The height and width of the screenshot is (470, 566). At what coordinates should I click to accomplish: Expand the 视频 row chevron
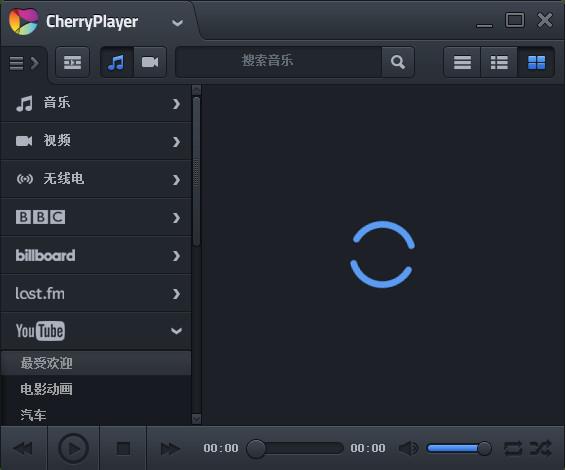click(176, 142)
